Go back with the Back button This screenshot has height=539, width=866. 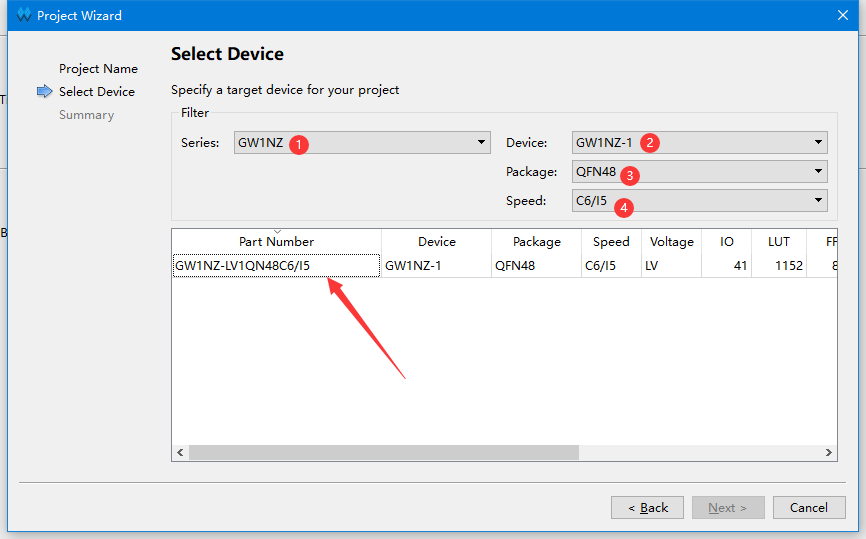[x=647, y=508]
